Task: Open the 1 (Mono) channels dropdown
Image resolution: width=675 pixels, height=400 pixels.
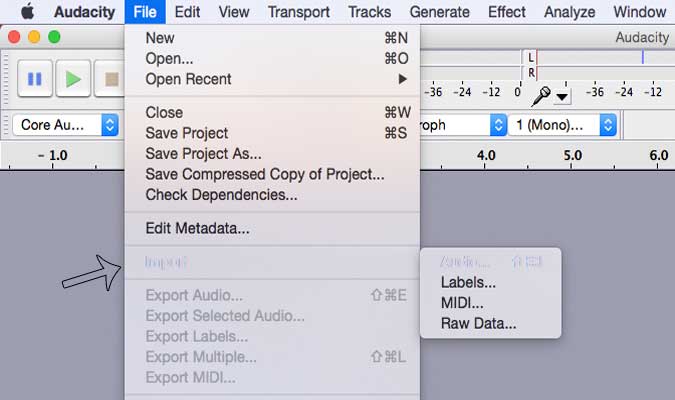Action: [x=563, y=125]
